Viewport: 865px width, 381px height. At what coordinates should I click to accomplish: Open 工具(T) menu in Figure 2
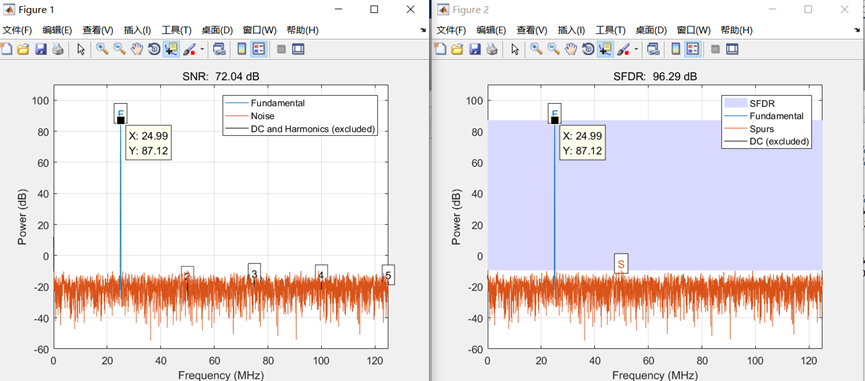pyautogui.click(x=611, y=30)
